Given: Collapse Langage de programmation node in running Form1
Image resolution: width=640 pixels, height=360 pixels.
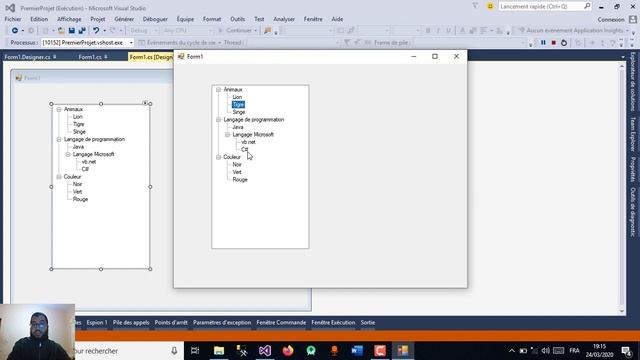Looking at the screenshot, I should [x=218, y=120].
